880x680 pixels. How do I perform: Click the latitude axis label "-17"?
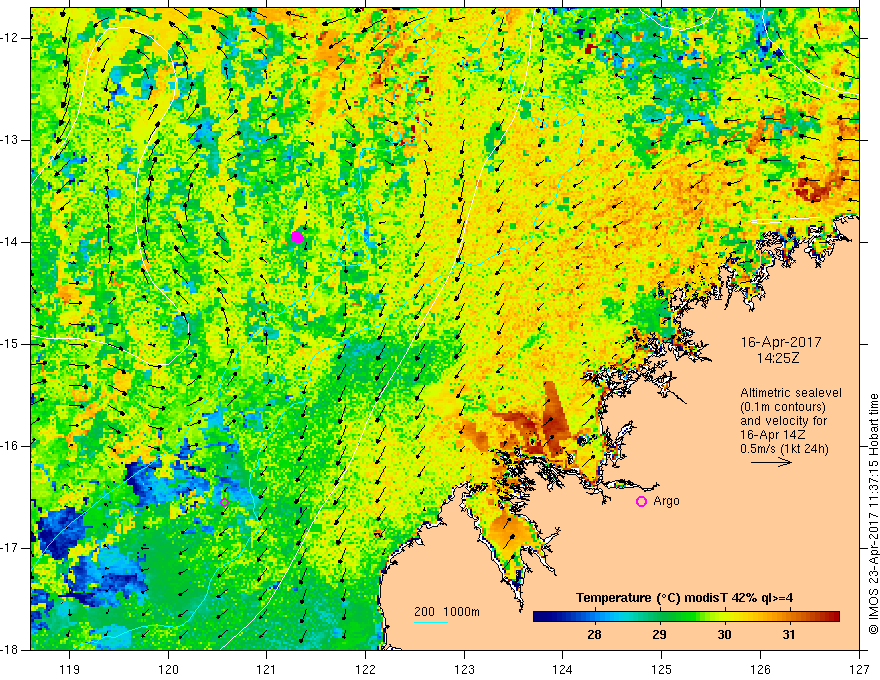[11, 548]
